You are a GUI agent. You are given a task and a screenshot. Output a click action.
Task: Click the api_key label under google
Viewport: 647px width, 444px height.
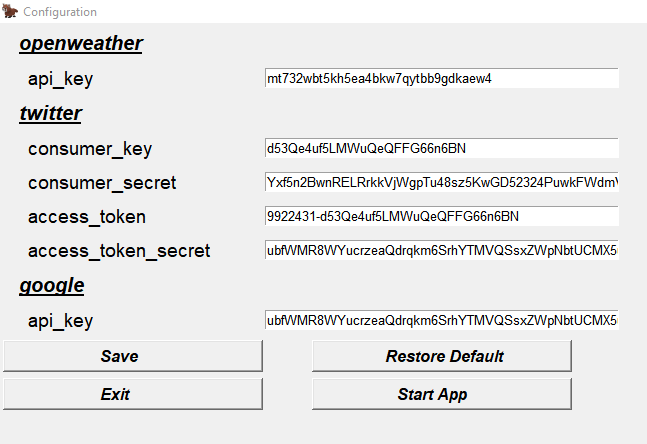click(60, 321)
